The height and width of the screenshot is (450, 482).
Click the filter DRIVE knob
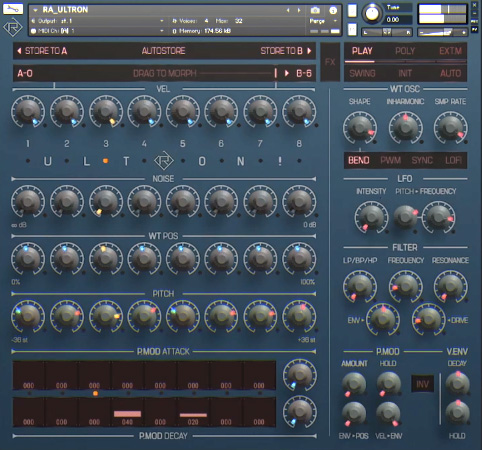(428, 319)
